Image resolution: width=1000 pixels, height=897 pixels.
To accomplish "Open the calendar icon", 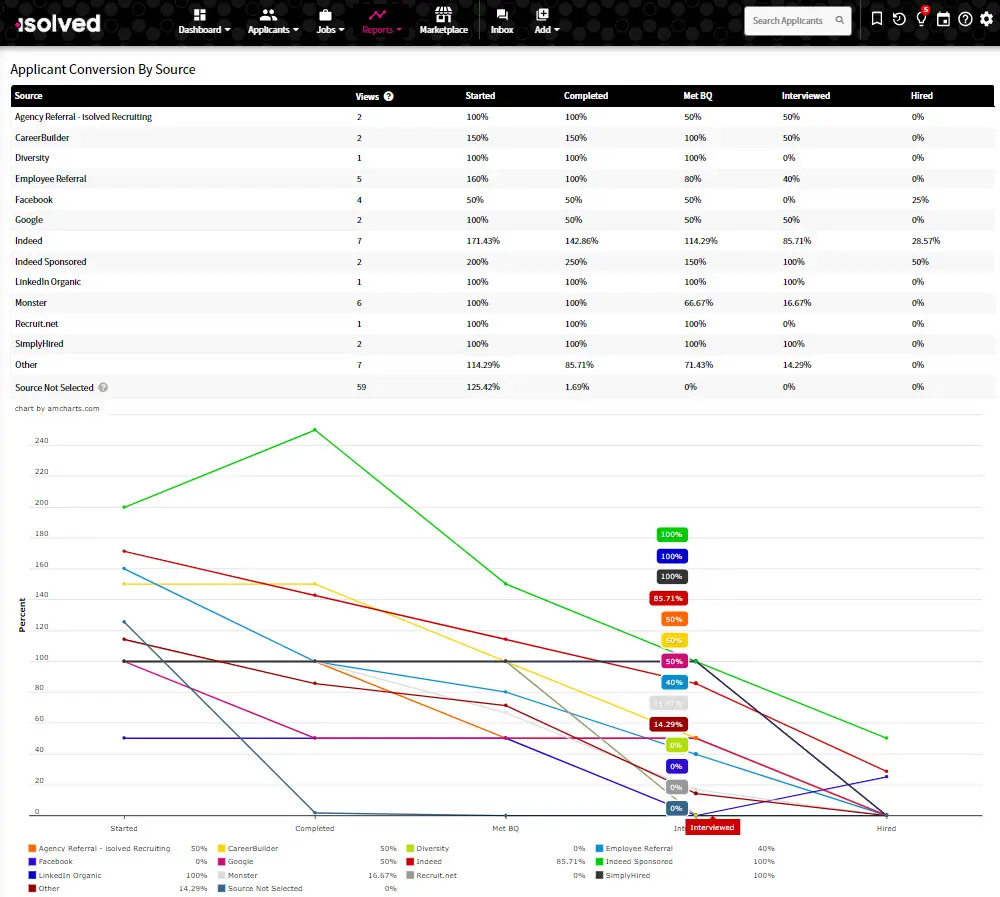I will [943, 19].
